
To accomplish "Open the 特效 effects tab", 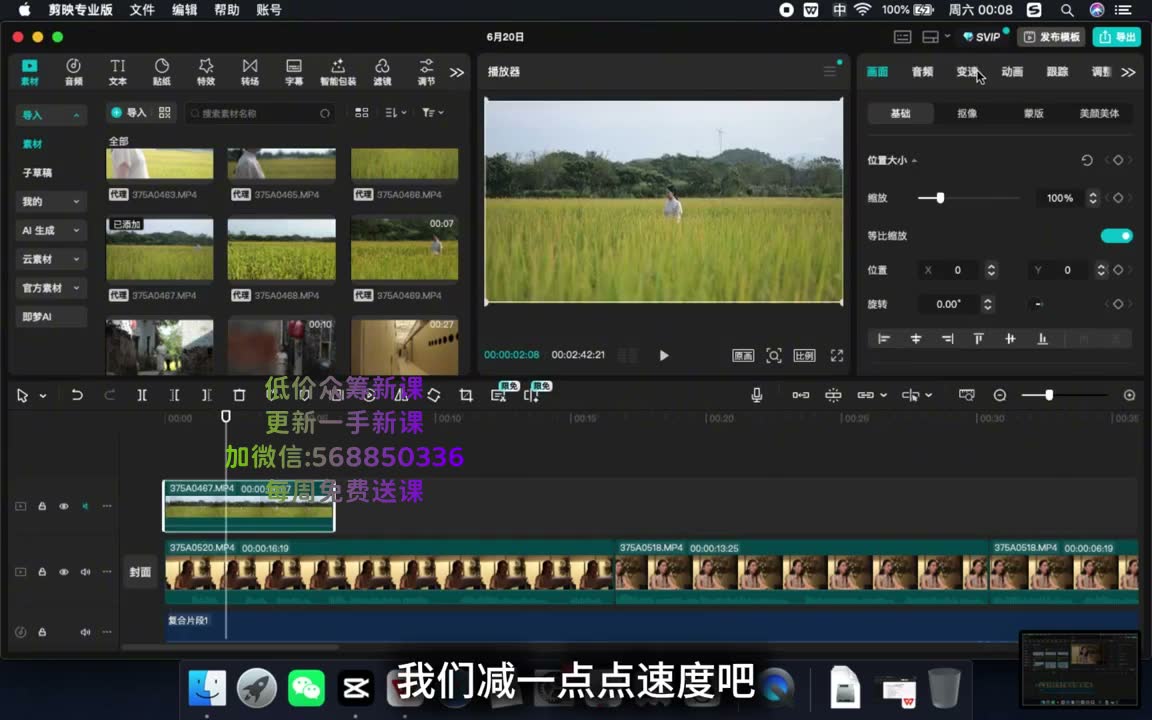I will tap(206, 72).
